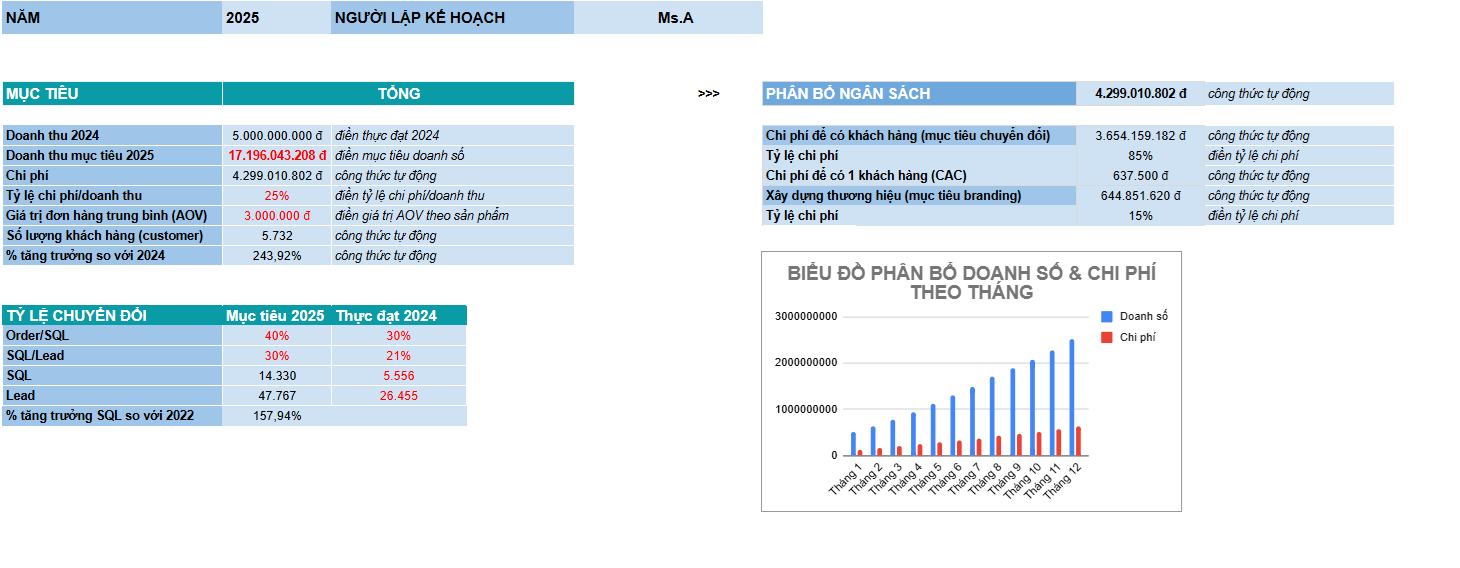Click the PHÂN BỔ NGÂN SÁCH header cell
The height and width of the screenshot is (568, 1460).
coord(918,94)
